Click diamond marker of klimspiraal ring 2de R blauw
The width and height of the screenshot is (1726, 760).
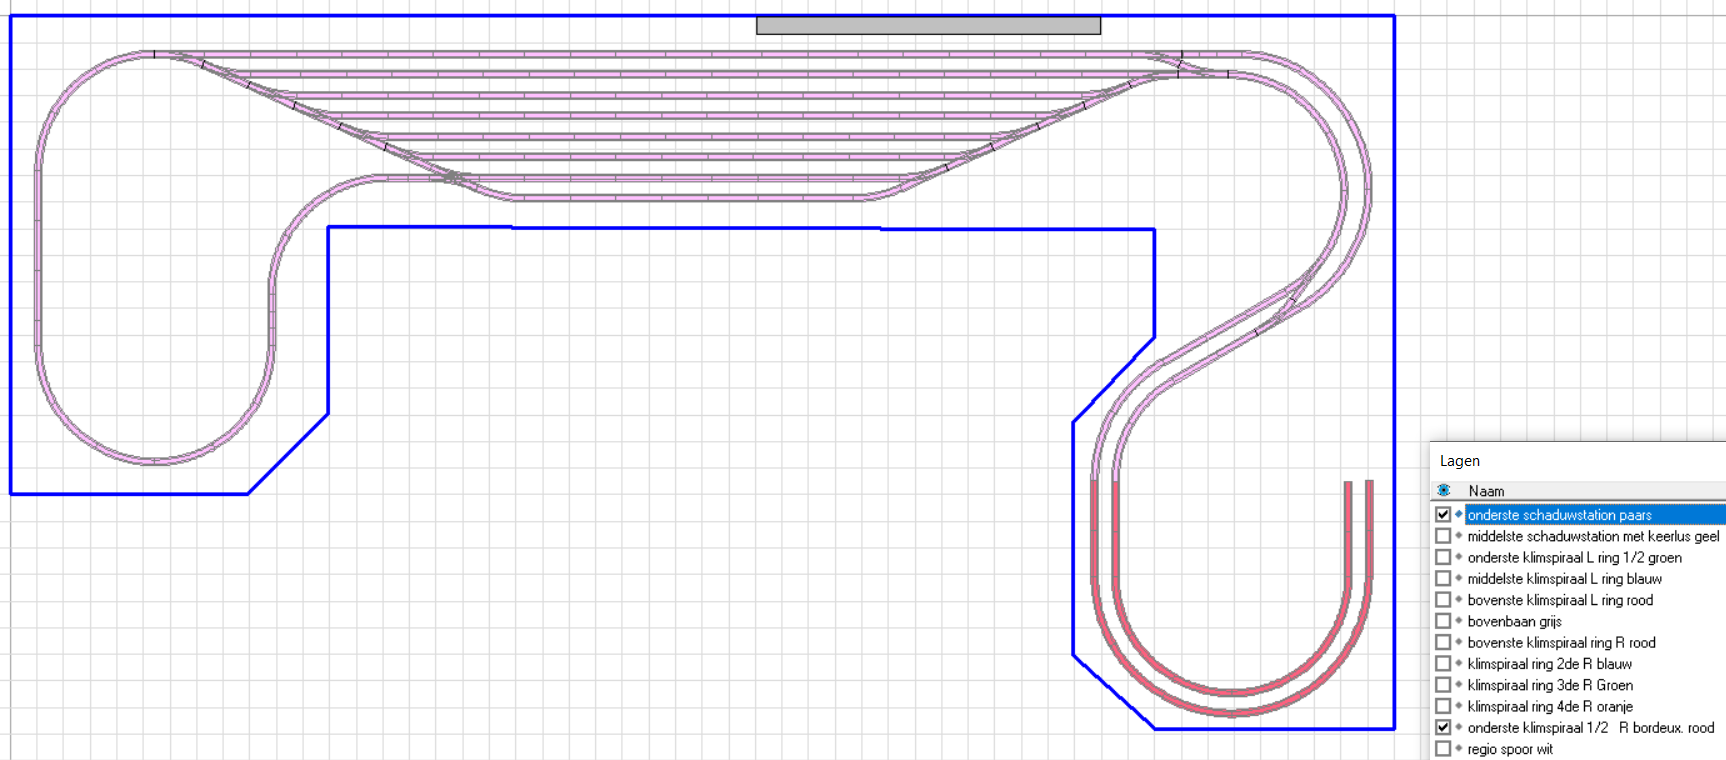pos(1459,664)
